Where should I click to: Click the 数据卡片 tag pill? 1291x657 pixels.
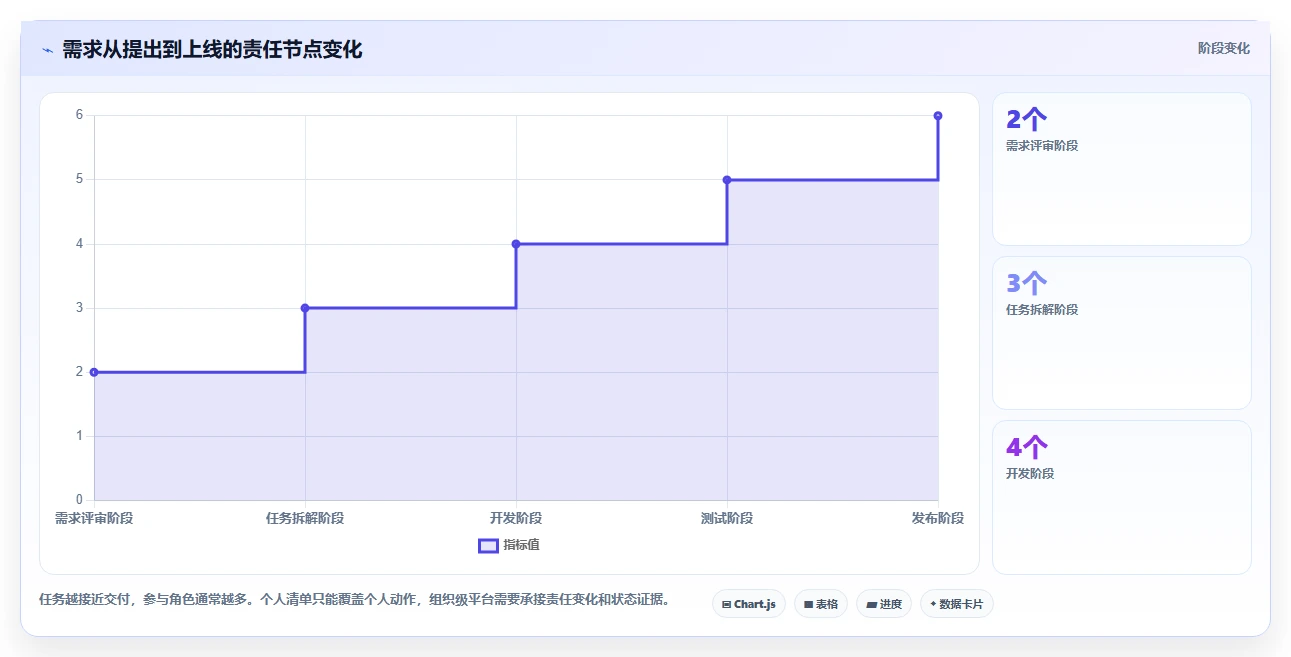pyautogui.click(x=957, y=604)
